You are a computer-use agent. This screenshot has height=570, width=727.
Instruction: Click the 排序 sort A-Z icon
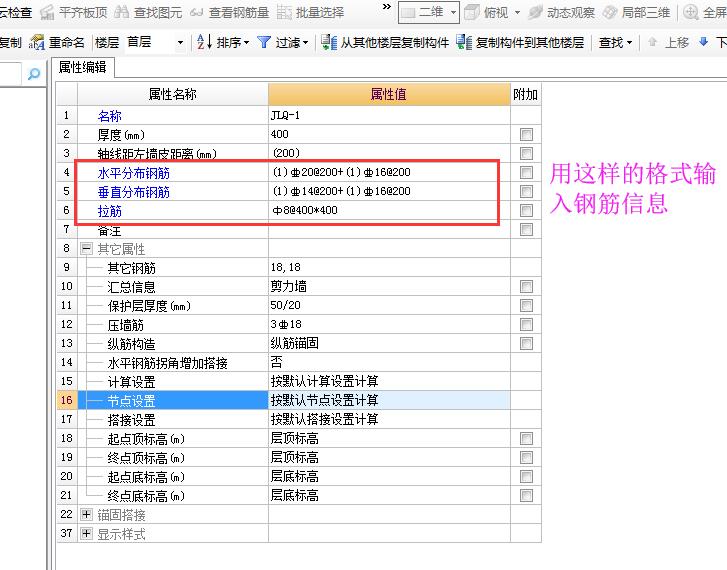click(x=204, y=43)
